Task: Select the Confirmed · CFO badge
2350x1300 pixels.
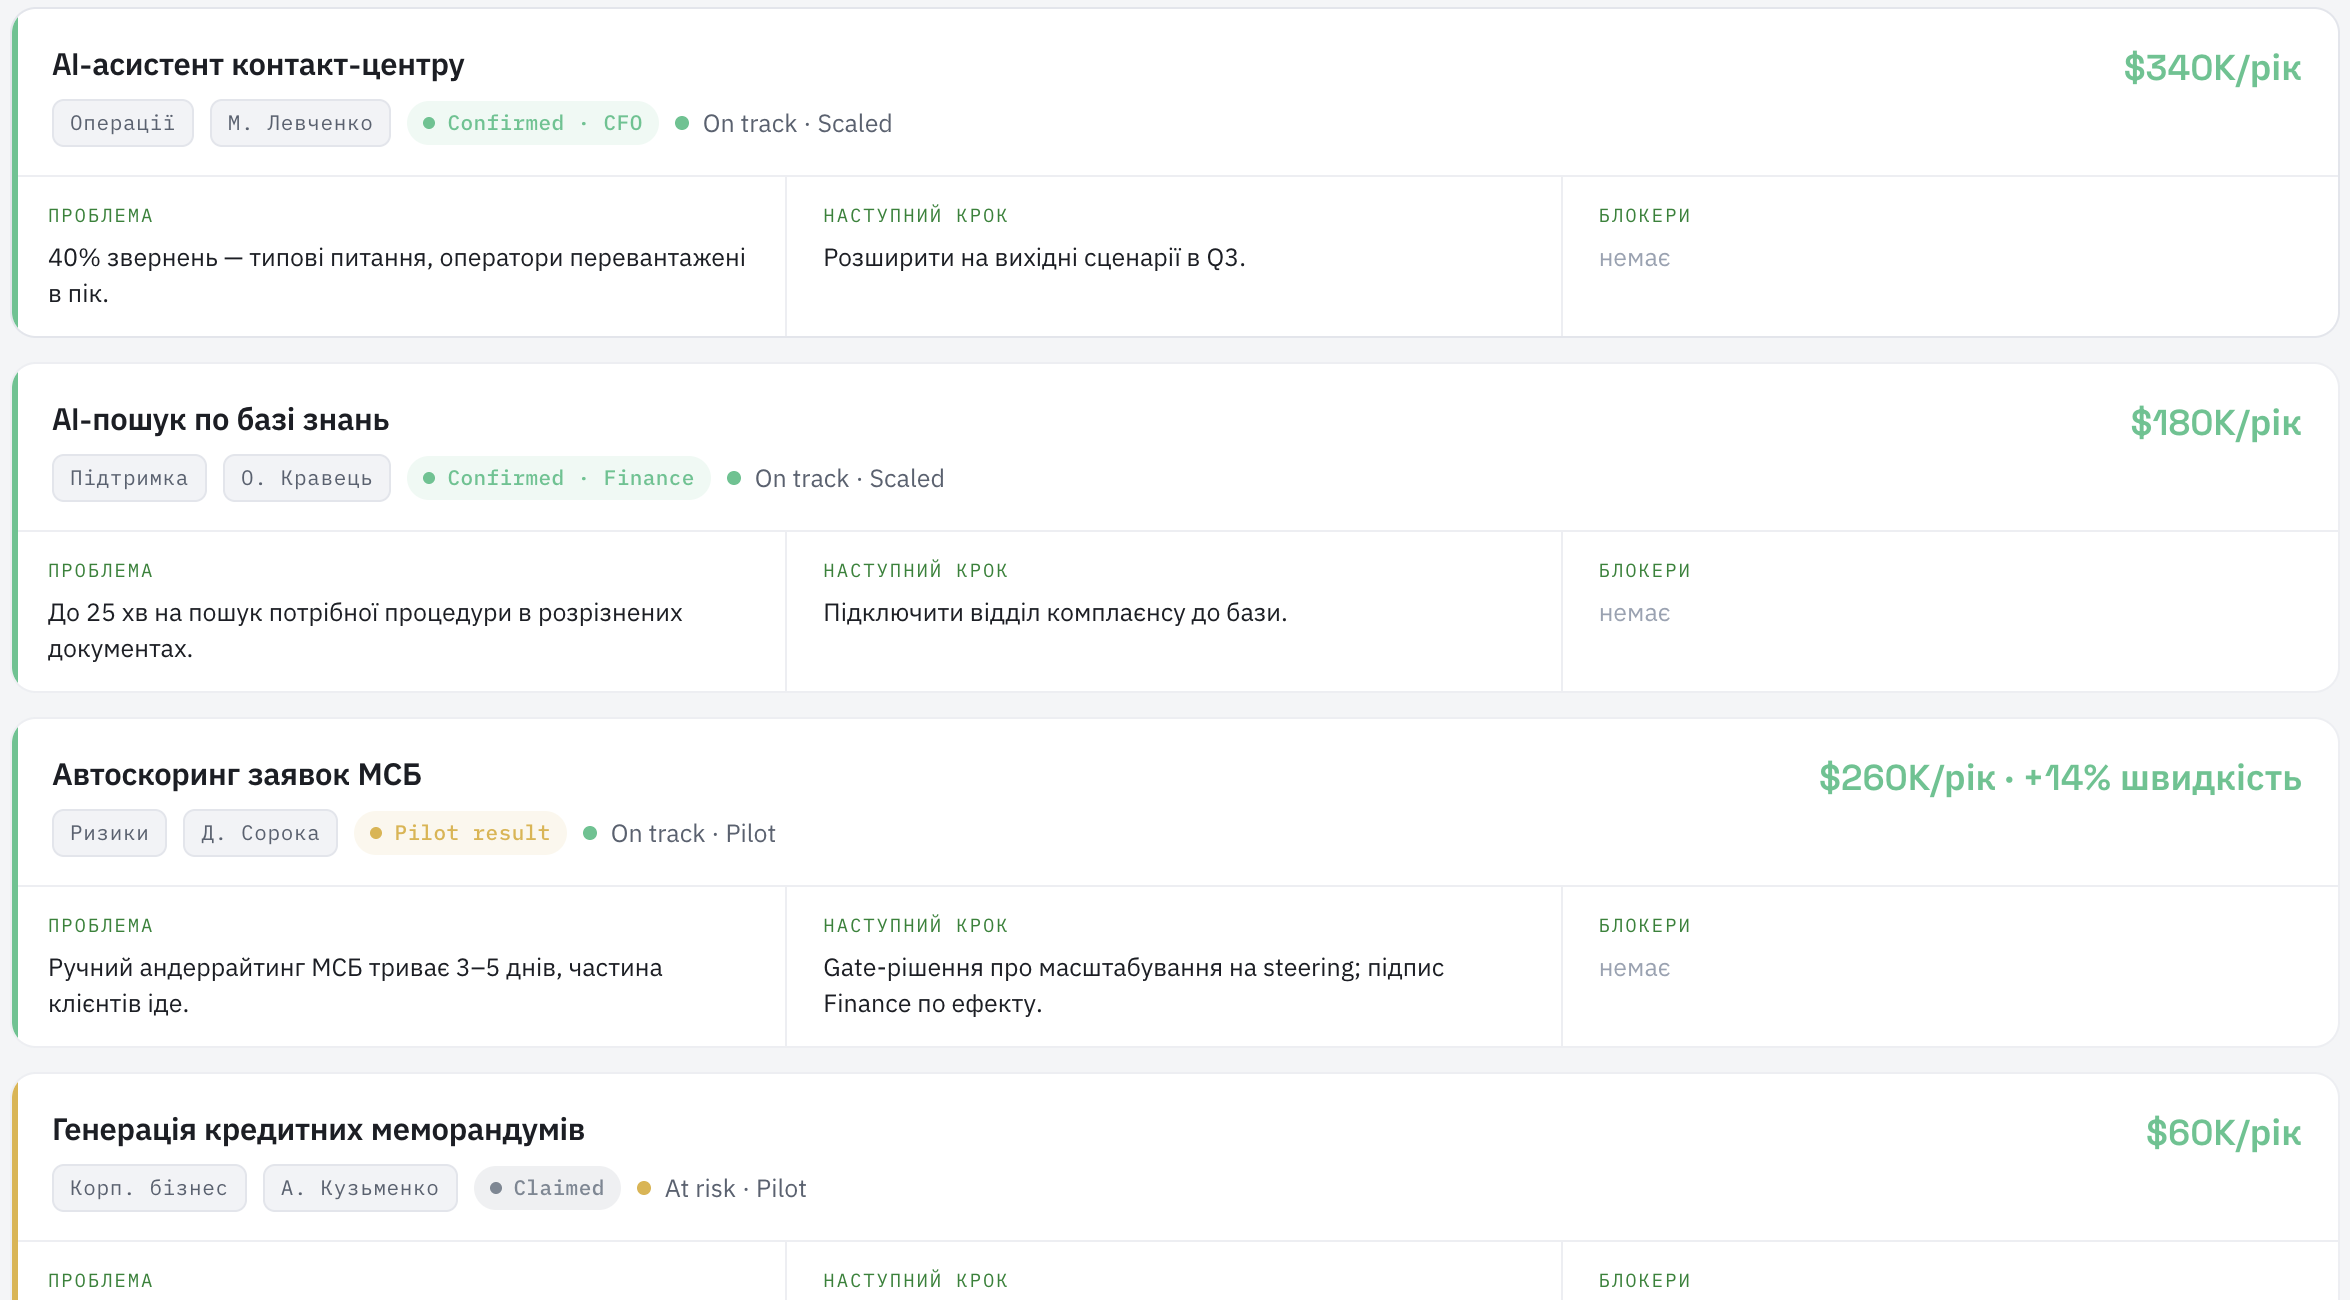Action: pos(532,123)
